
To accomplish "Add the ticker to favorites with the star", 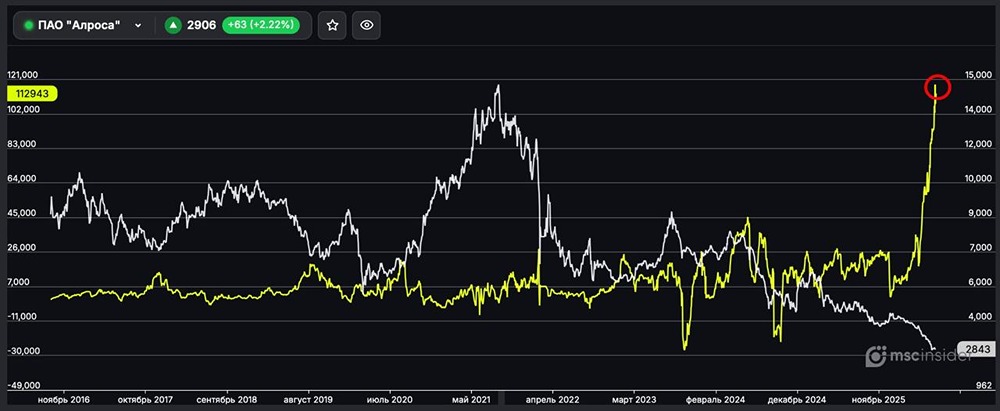I will click(332, 26).
